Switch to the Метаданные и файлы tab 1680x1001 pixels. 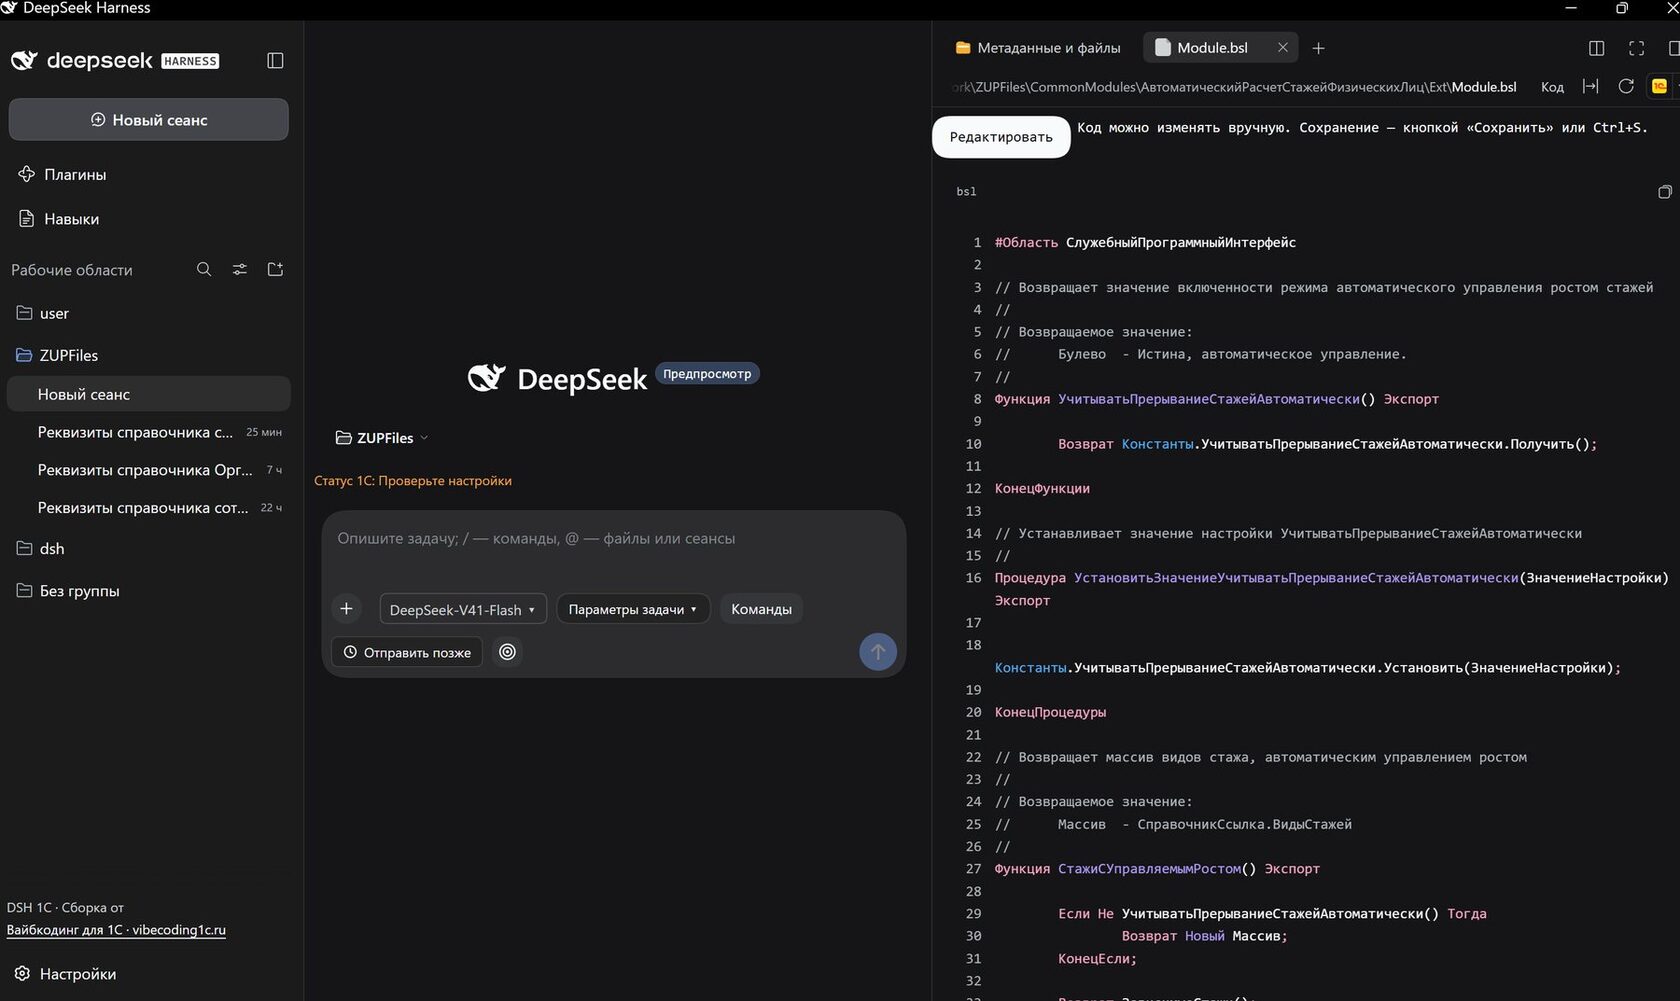[1038, 48]
